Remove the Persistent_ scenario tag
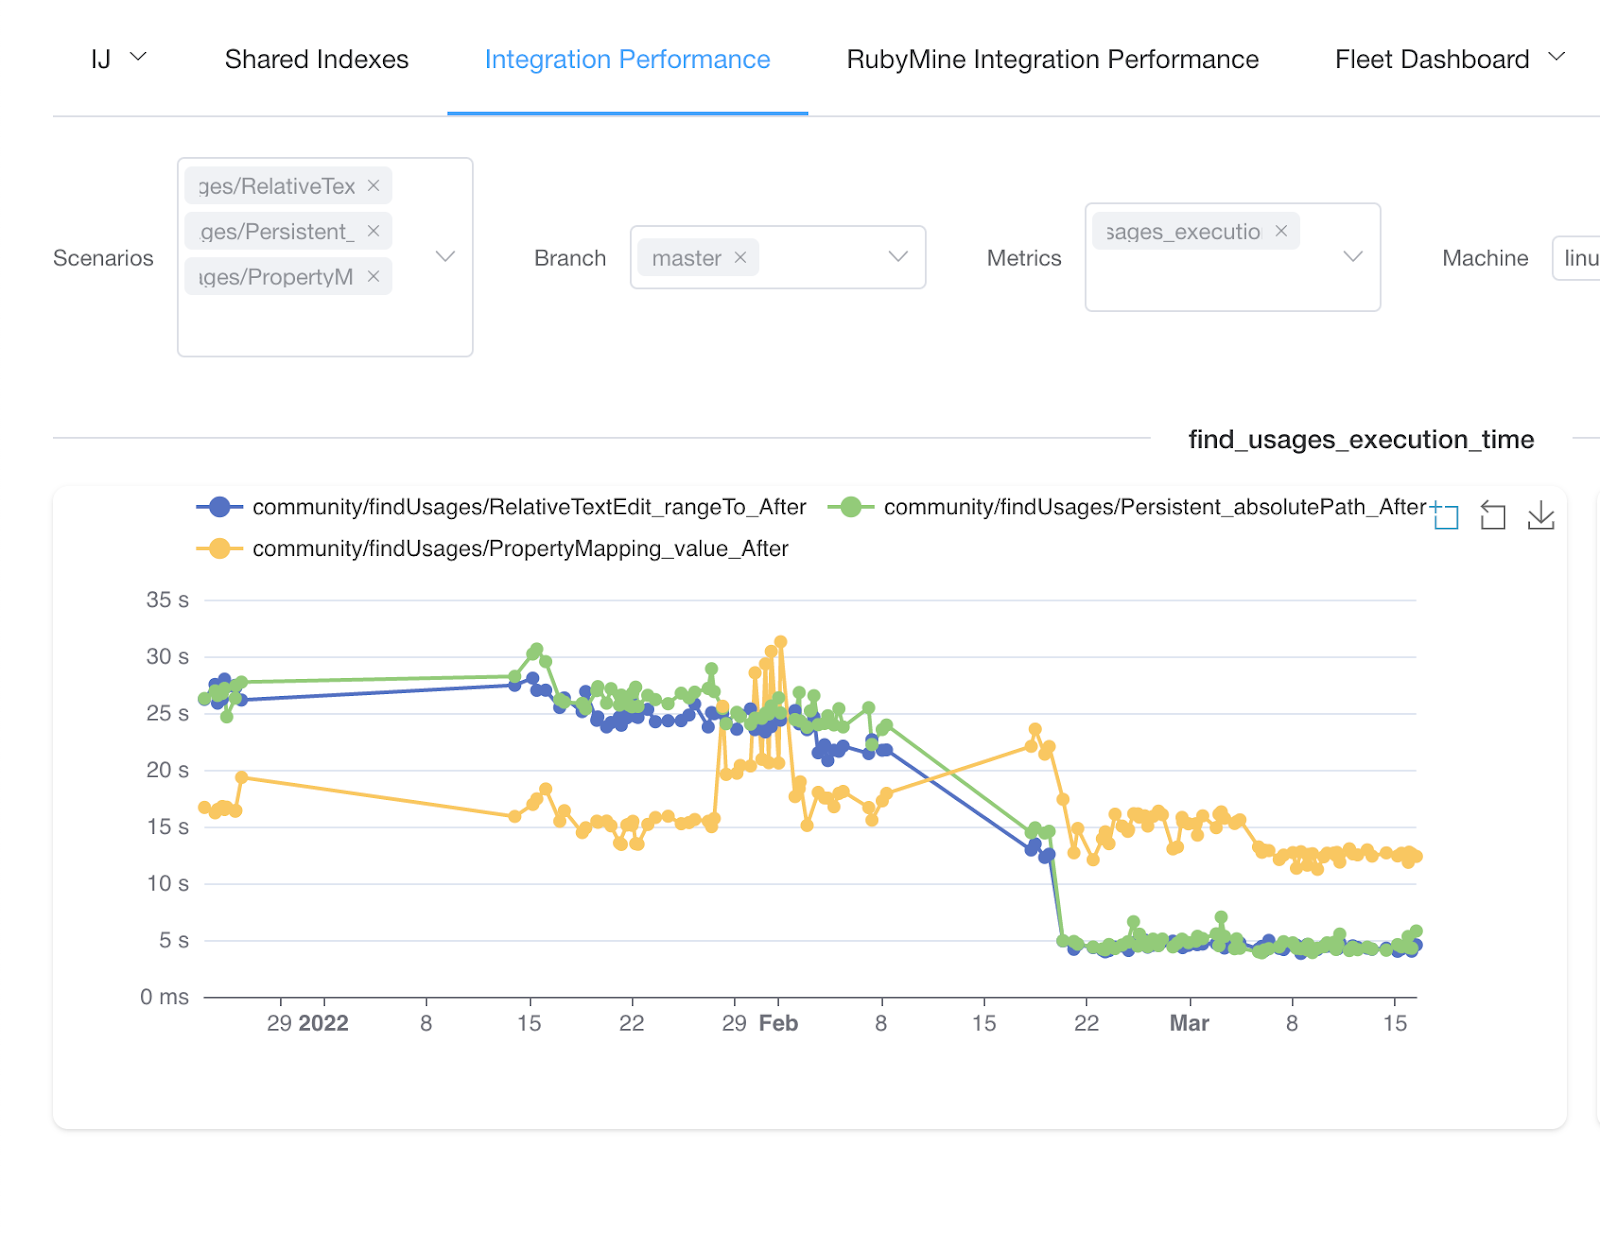This screenshot has width=1600, height=1235. 373,231
